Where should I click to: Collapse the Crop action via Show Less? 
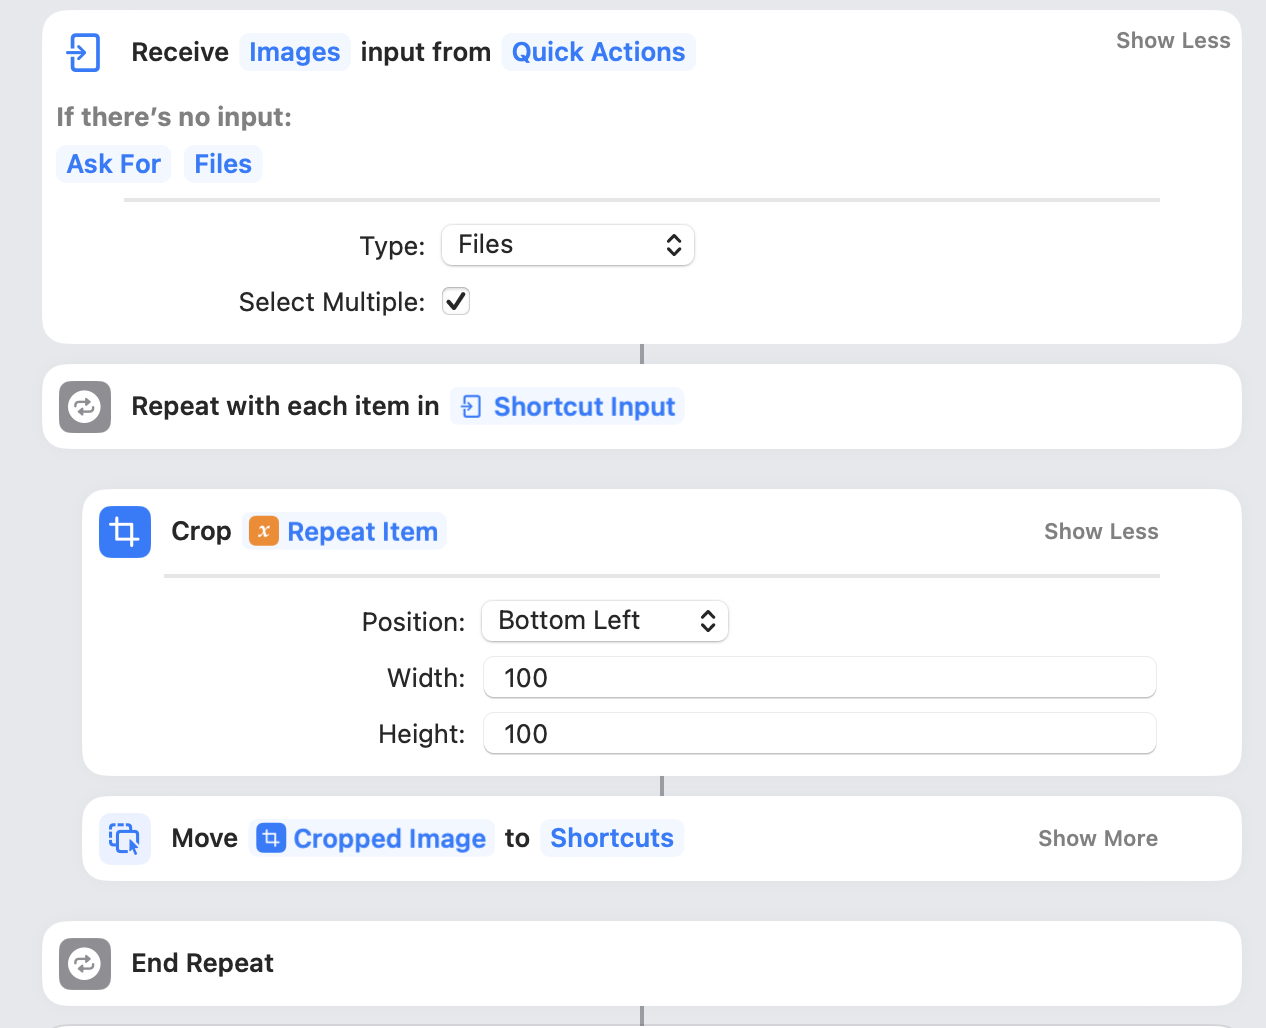(1100, 531)
